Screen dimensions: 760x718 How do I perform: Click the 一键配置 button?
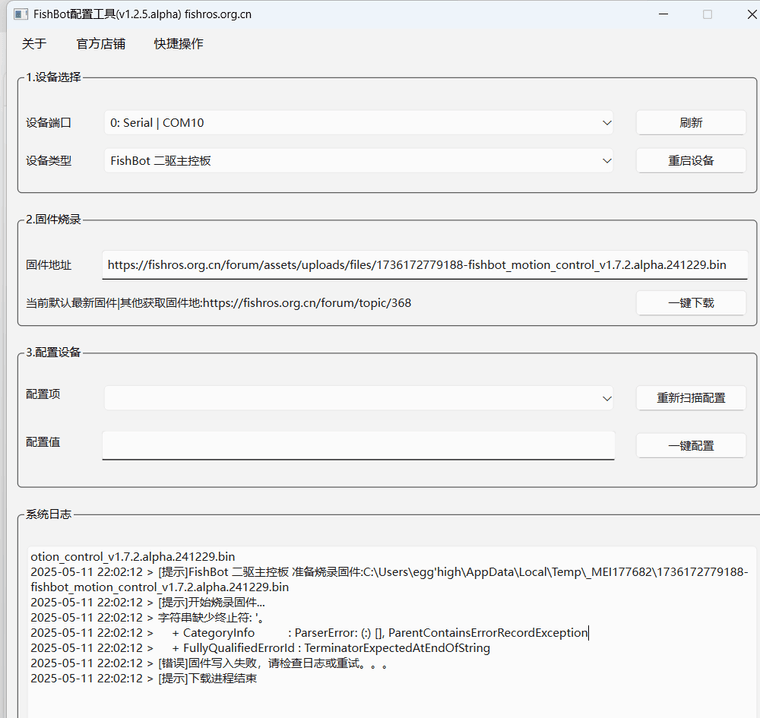(x=691, y=446)
